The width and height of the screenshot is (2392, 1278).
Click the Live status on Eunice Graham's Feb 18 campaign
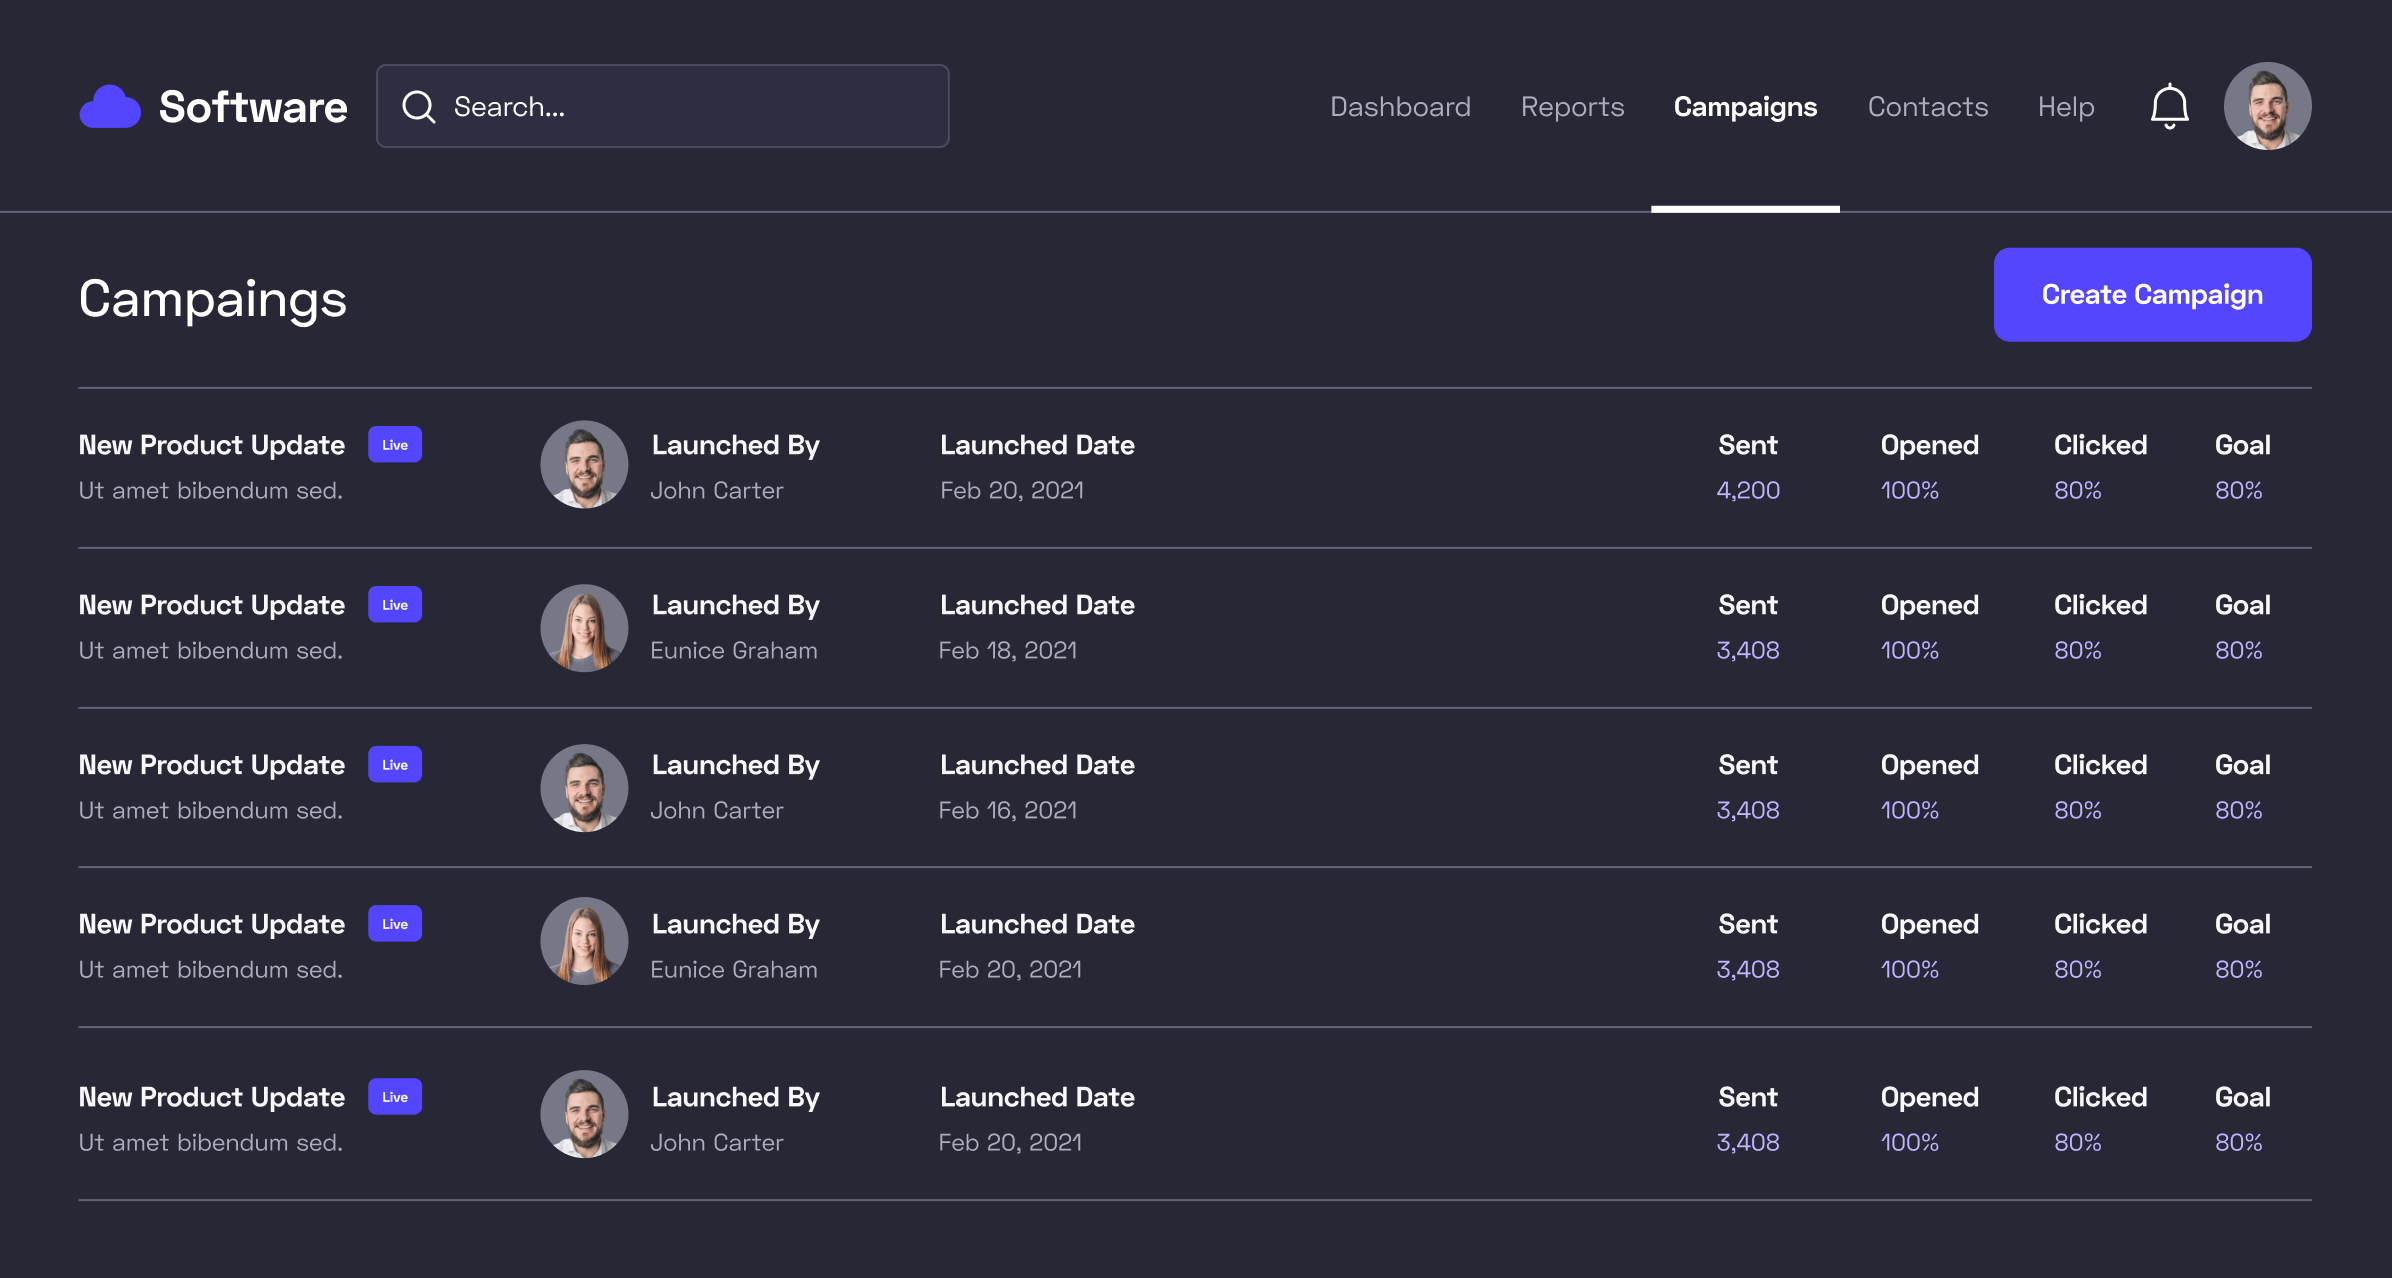(394, 604)
